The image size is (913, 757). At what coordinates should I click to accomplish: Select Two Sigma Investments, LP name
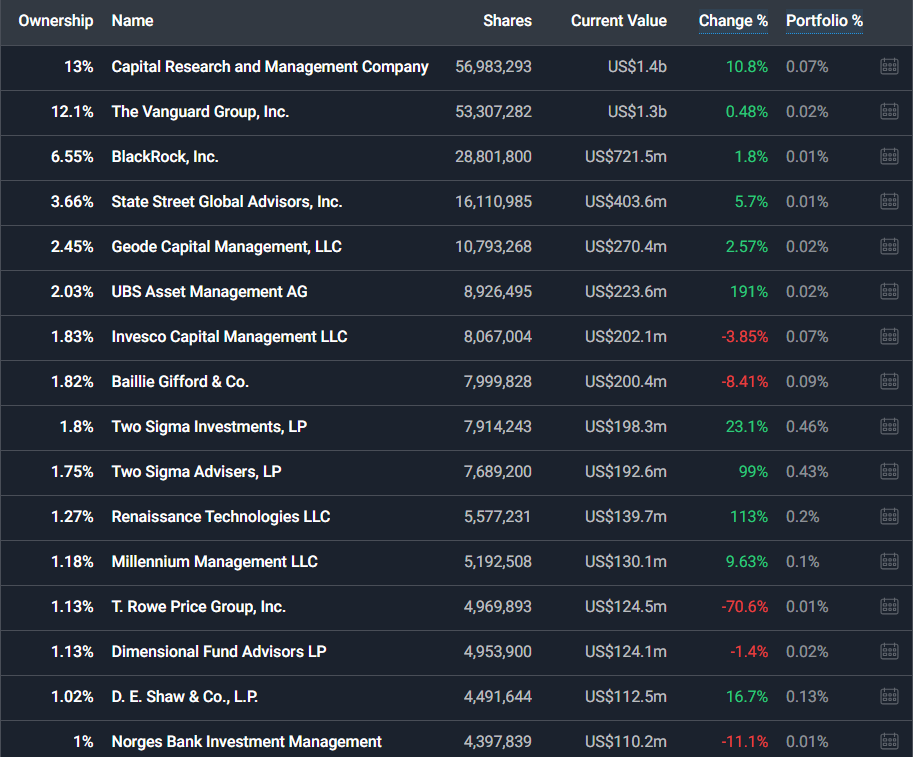click(209, 427)
